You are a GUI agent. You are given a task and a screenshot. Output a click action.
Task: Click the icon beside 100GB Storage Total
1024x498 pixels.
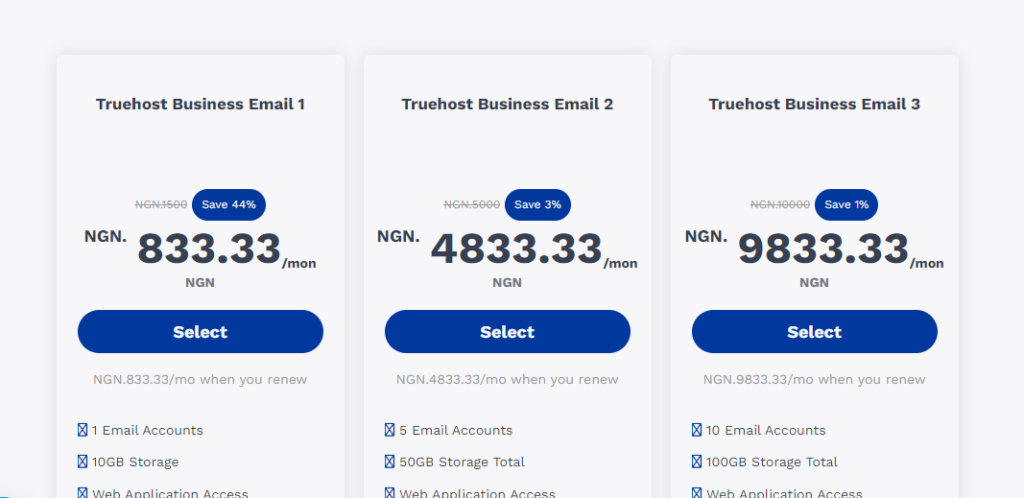tap(696, 462)
